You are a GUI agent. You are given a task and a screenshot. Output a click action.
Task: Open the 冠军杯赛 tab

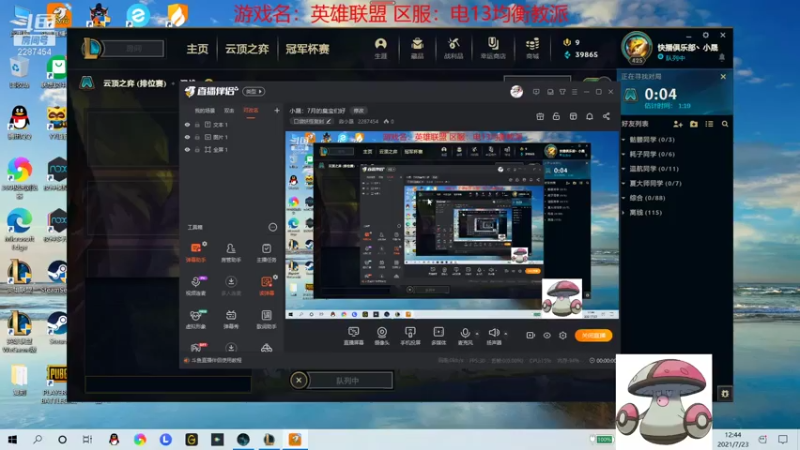[x=307, y=49]
